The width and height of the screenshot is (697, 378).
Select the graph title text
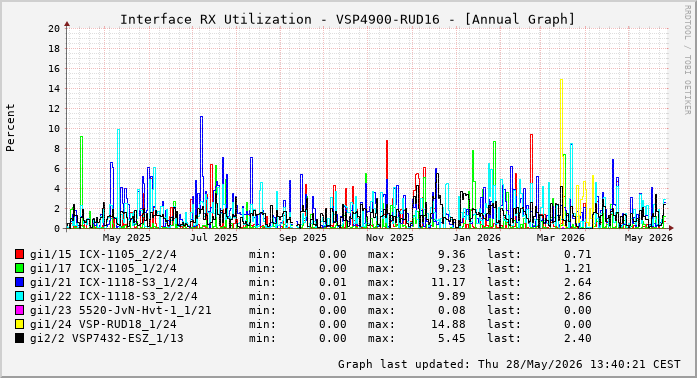348,20
